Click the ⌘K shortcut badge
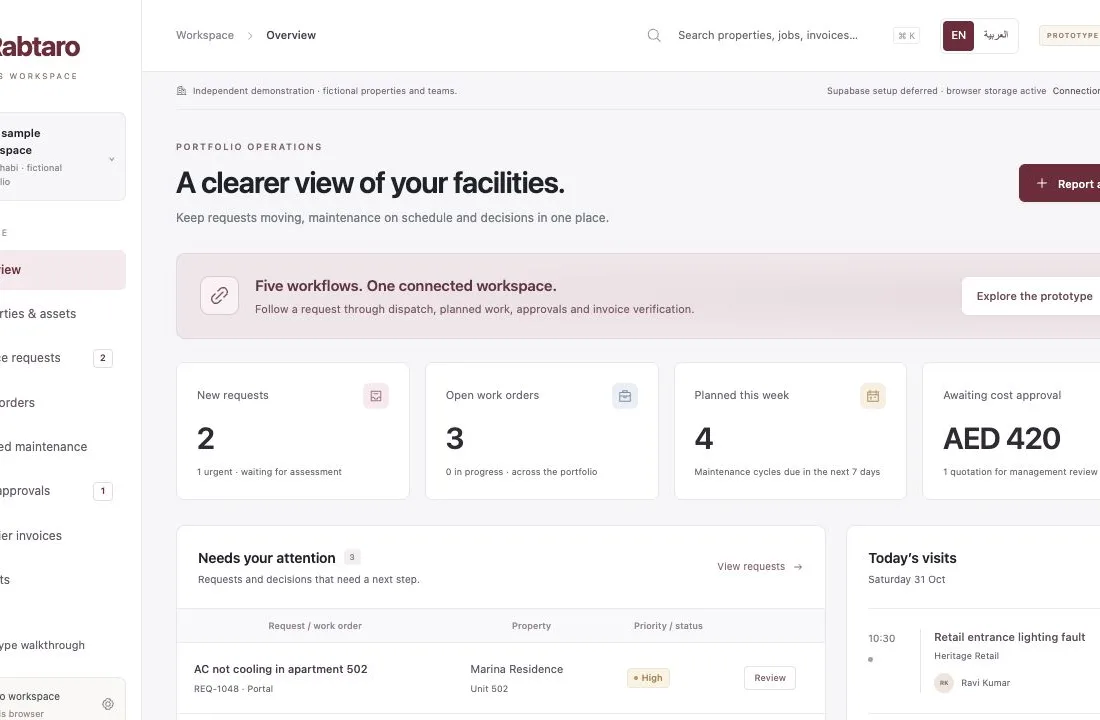This screenshot has height=720, width=1100. [906, 36]
